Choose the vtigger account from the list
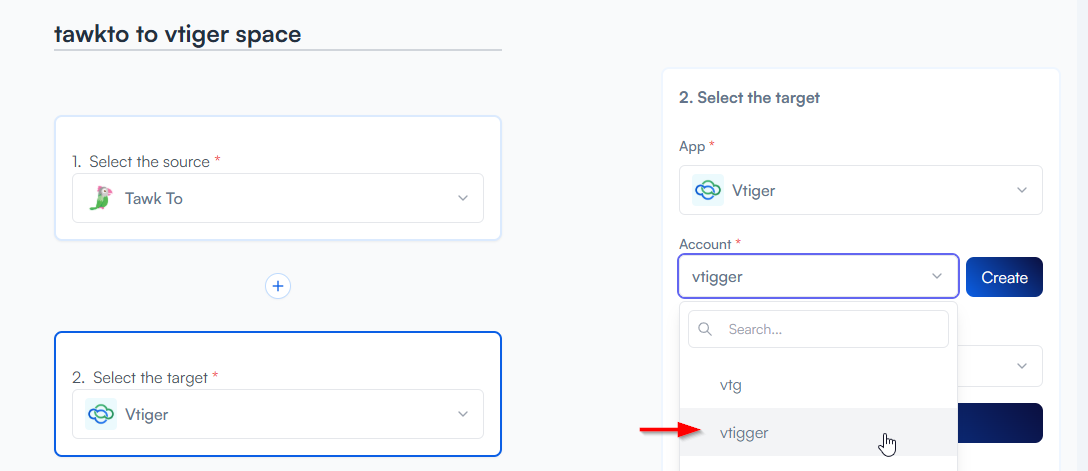1088x471 pixels. 744,432
